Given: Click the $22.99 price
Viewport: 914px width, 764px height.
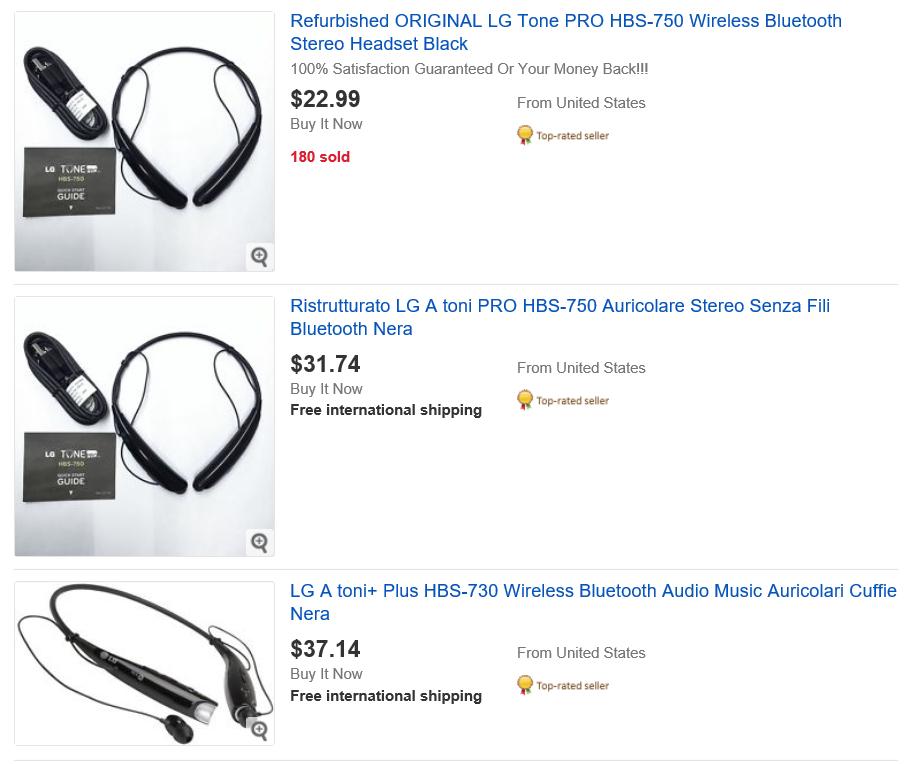Looking at the screenshot, I should (325, 99).
